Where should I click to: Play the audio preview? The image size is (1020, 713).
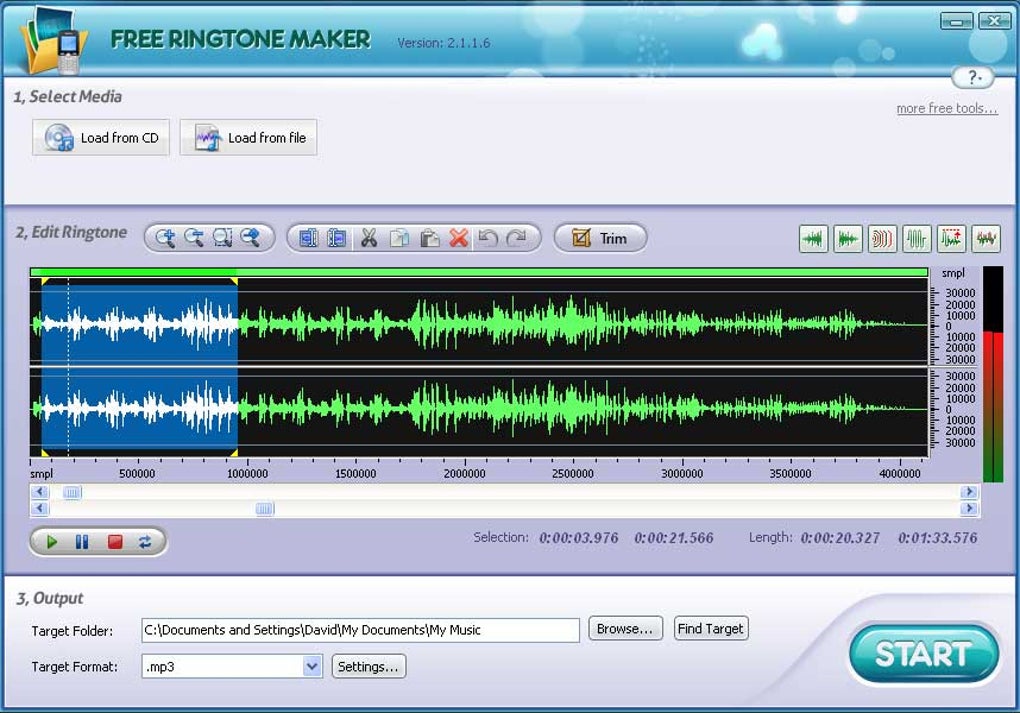52,541
